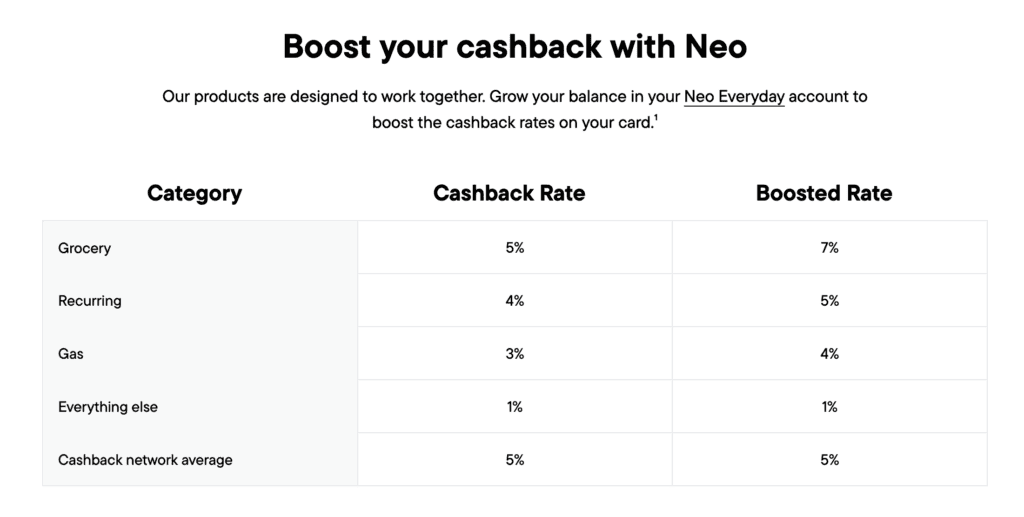
Task: Click the Recurring row label
Action: [x=90, y=301]
